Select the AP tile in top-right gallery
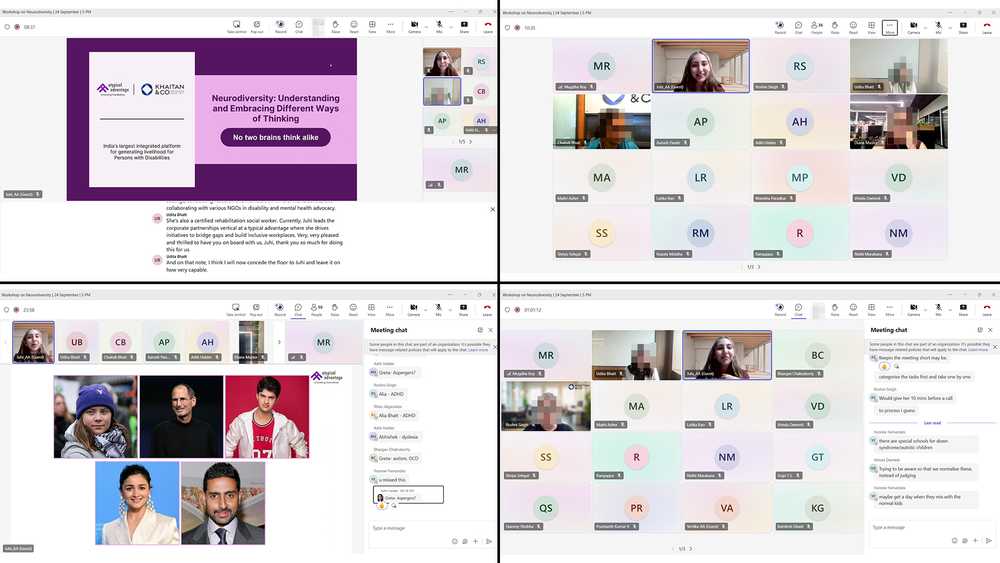The width and height of the screenshot is (1000, 563). (700, 122)
